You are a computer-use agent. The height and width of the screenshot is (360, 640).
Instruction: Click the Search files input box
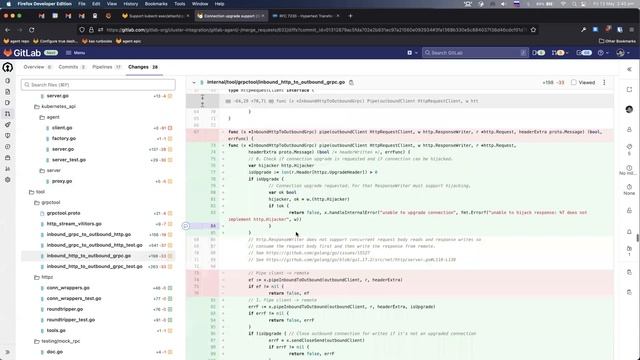tap(98, 84)
